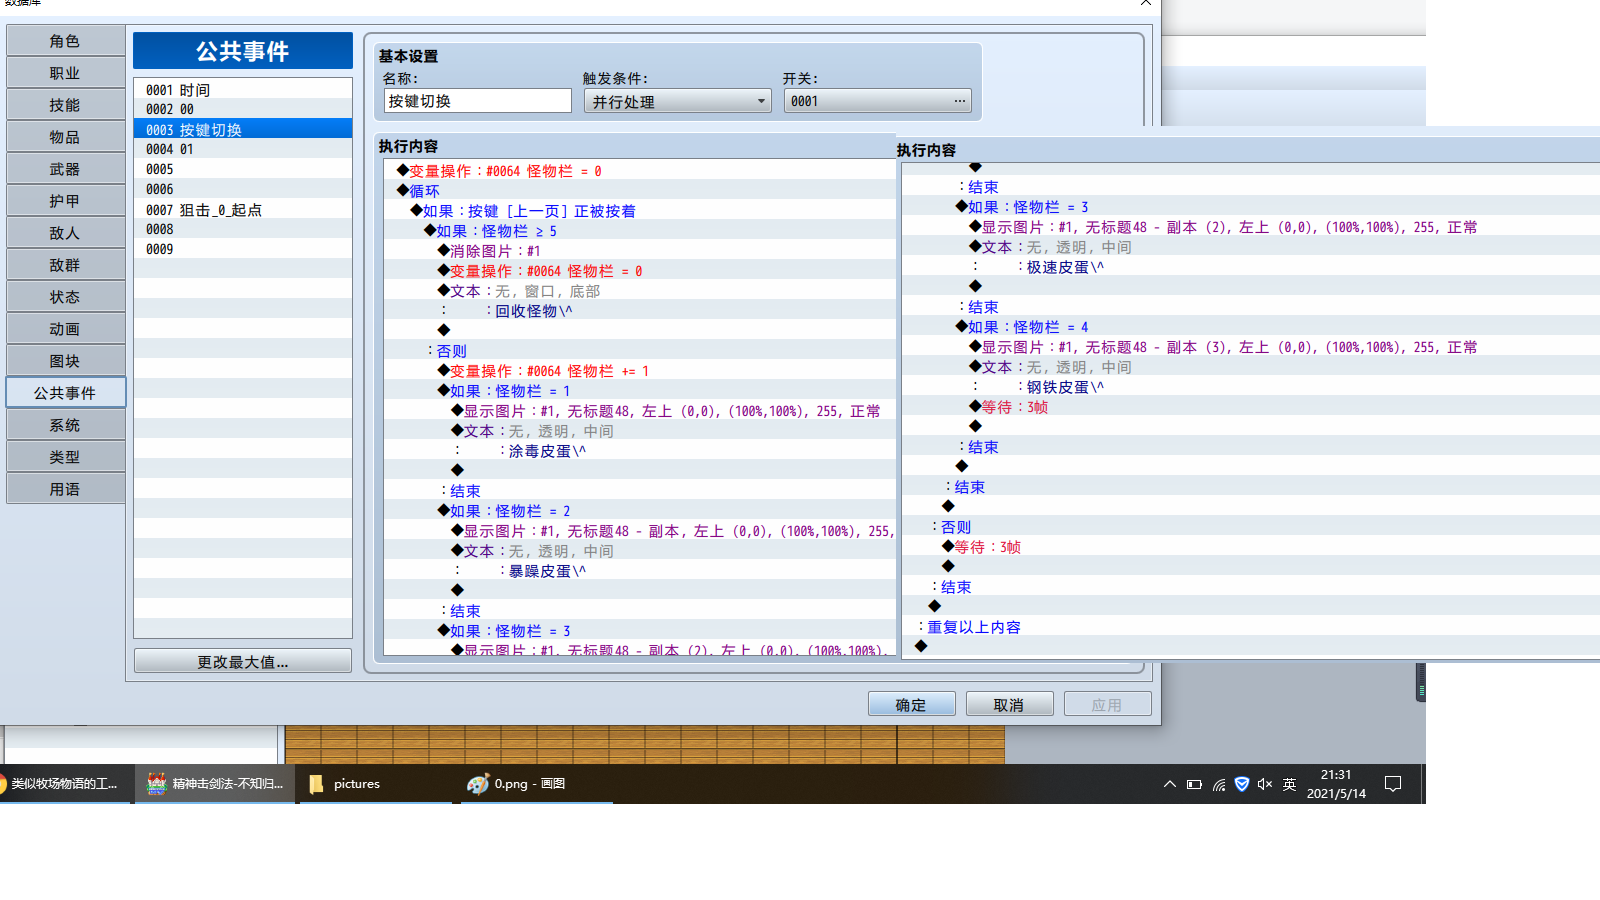
Task: Open the 触发条件 dropdown 并行处理
Action: pos(678,101)
